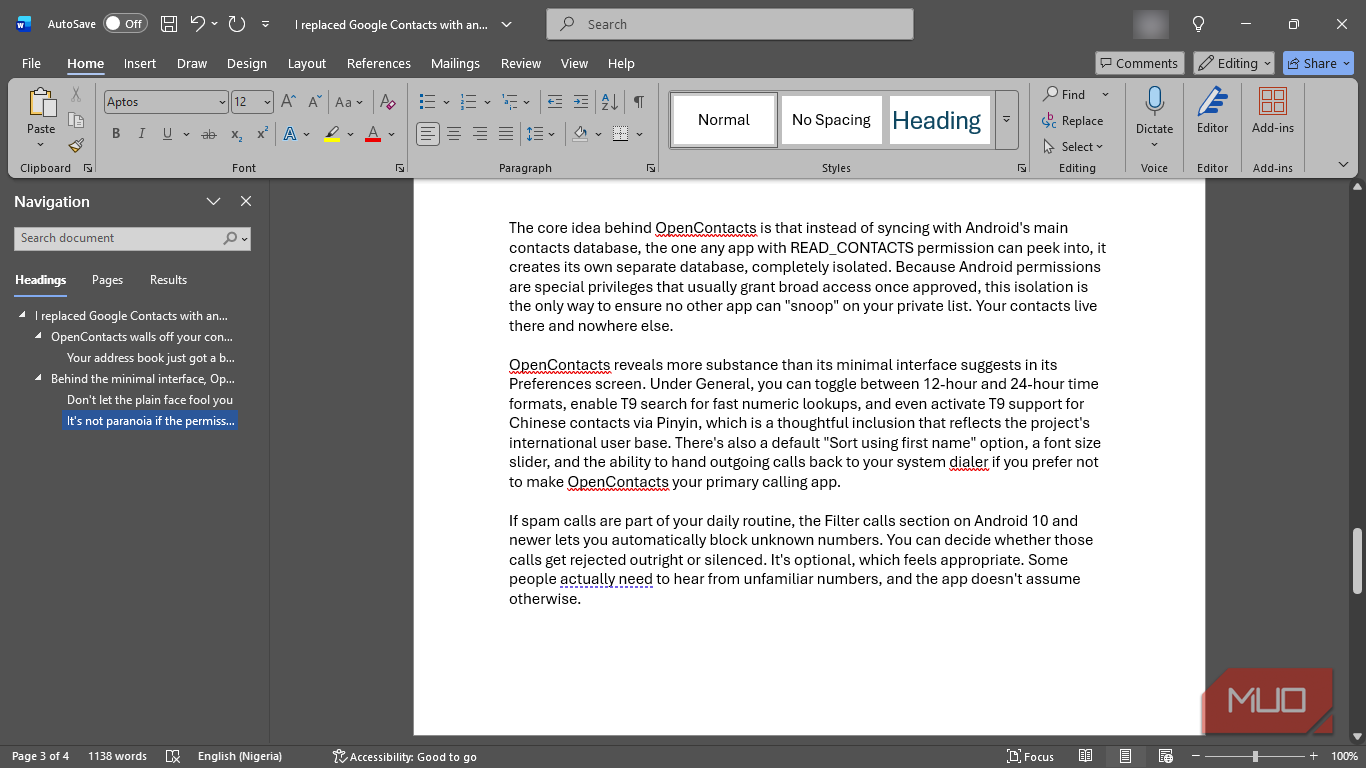Open the References ribbon tab
This screenshot has height=768, width=1366.
point(379,63)
